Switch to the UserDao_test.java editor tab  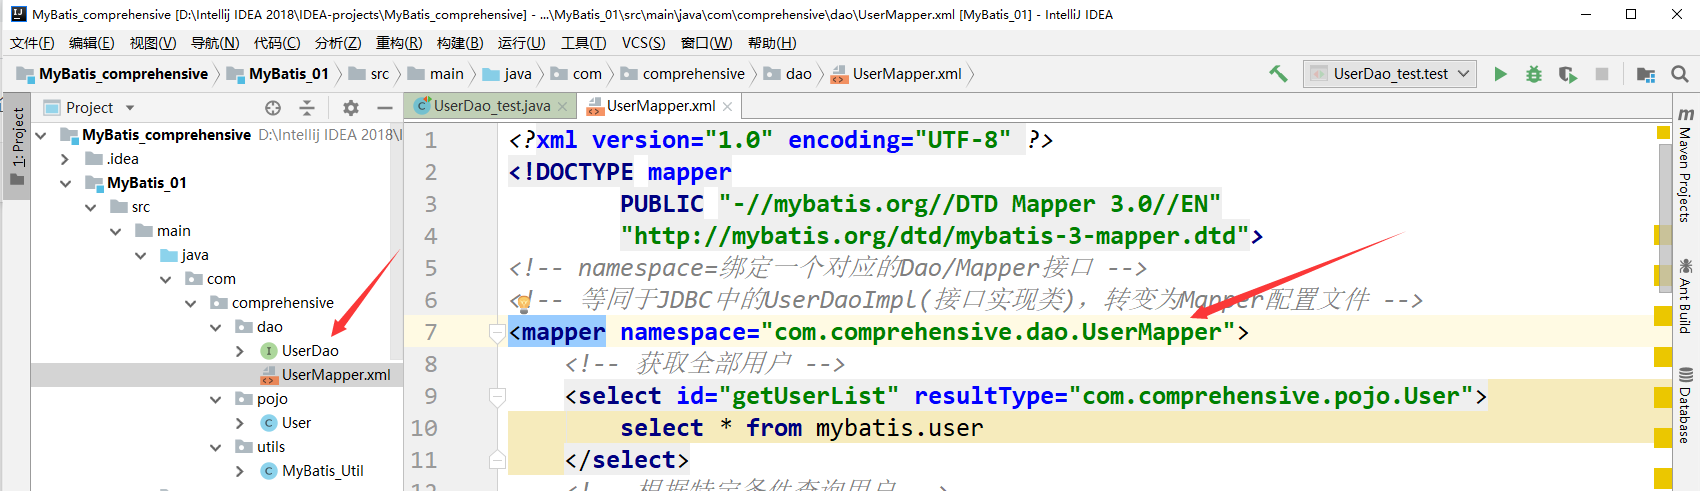pyautogui.click(x=491, y=106)
